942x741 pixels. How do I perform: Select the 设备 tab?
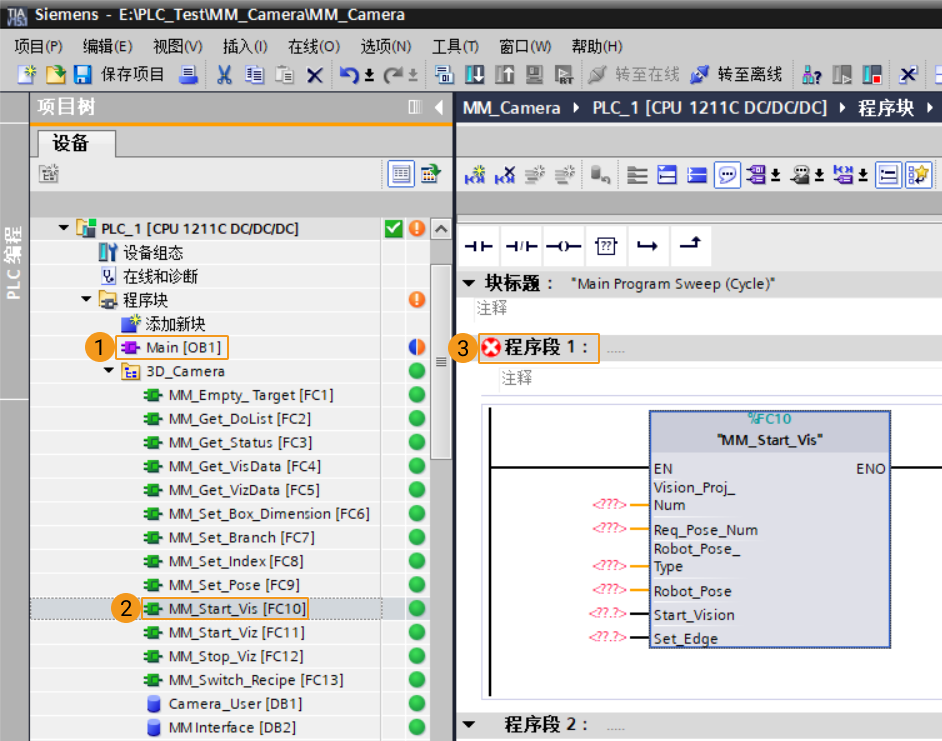point(71,143)
